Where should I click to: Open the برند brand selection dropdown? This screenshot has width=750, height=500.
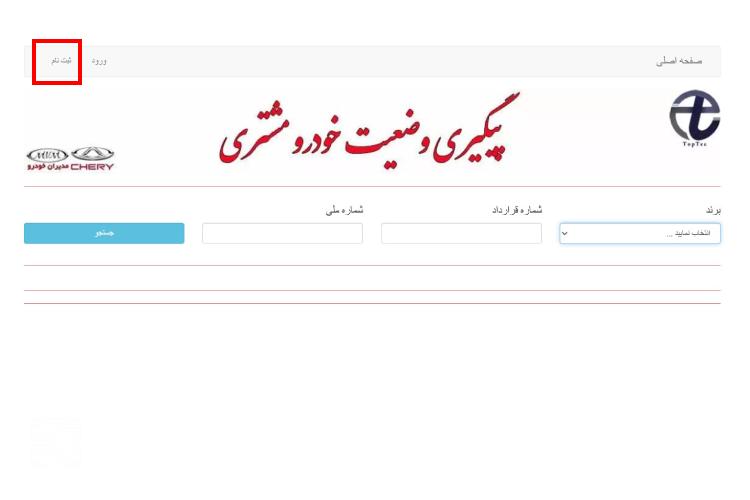[640, 233]
